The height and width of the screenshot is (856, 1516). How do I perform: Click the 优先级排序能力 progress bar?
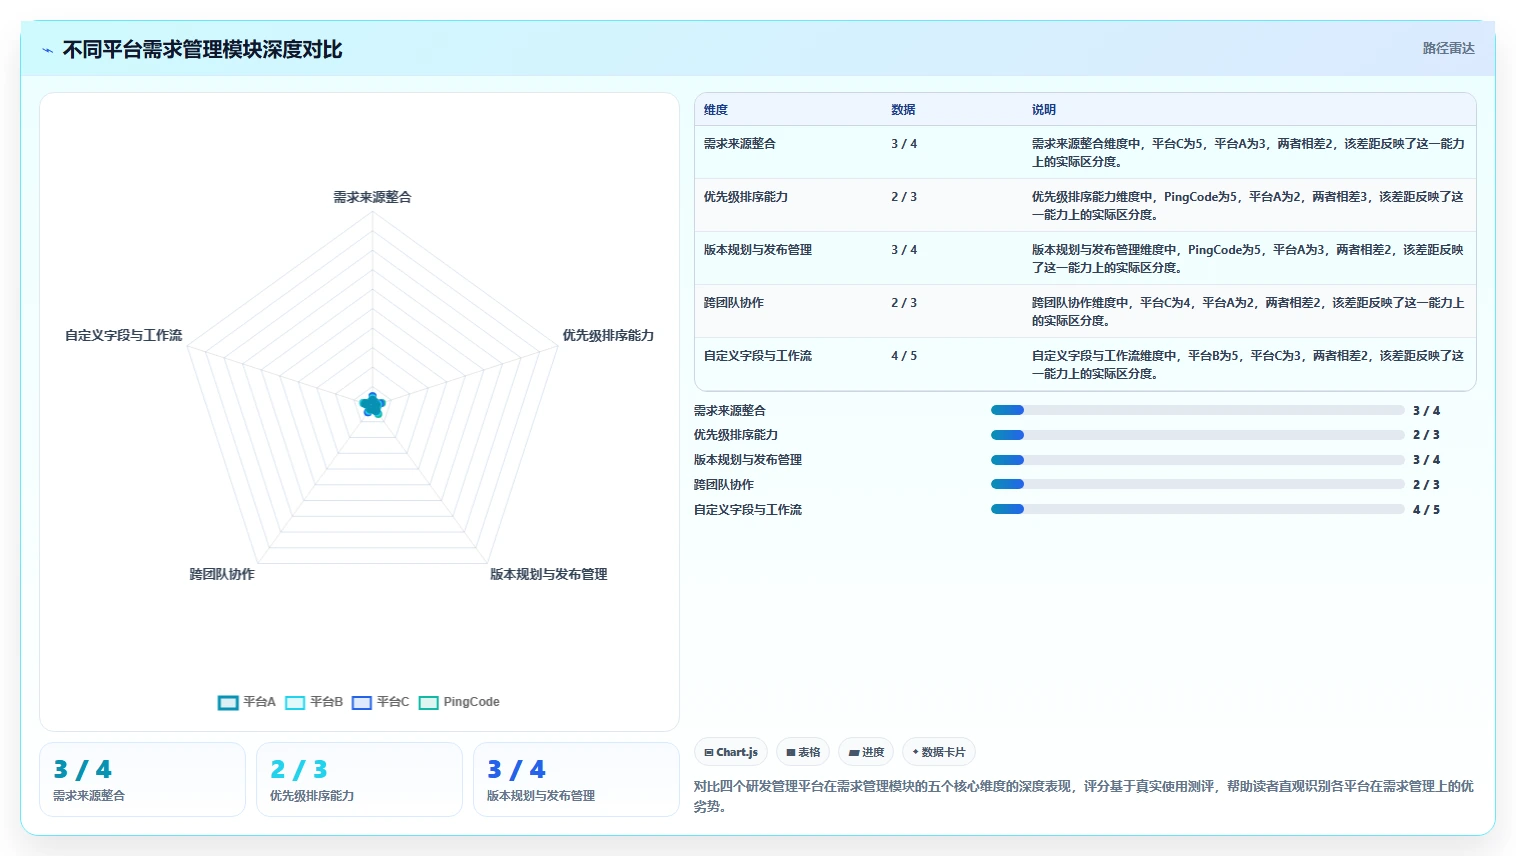pos(1197,435)
